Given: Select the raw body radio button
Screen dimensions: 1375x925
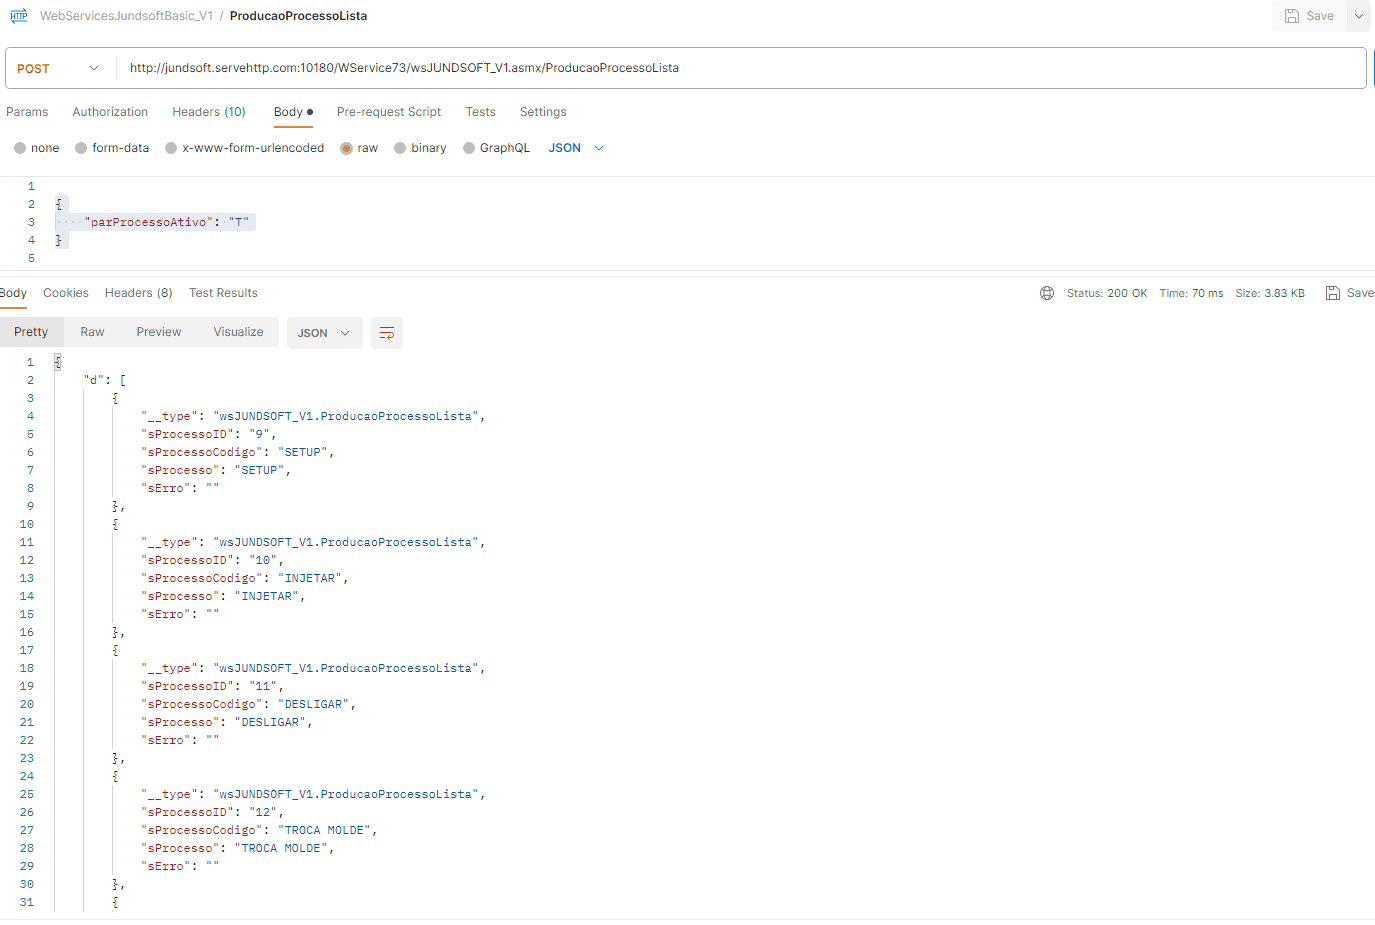Looking at the screenshot, I should coord(347,148).
